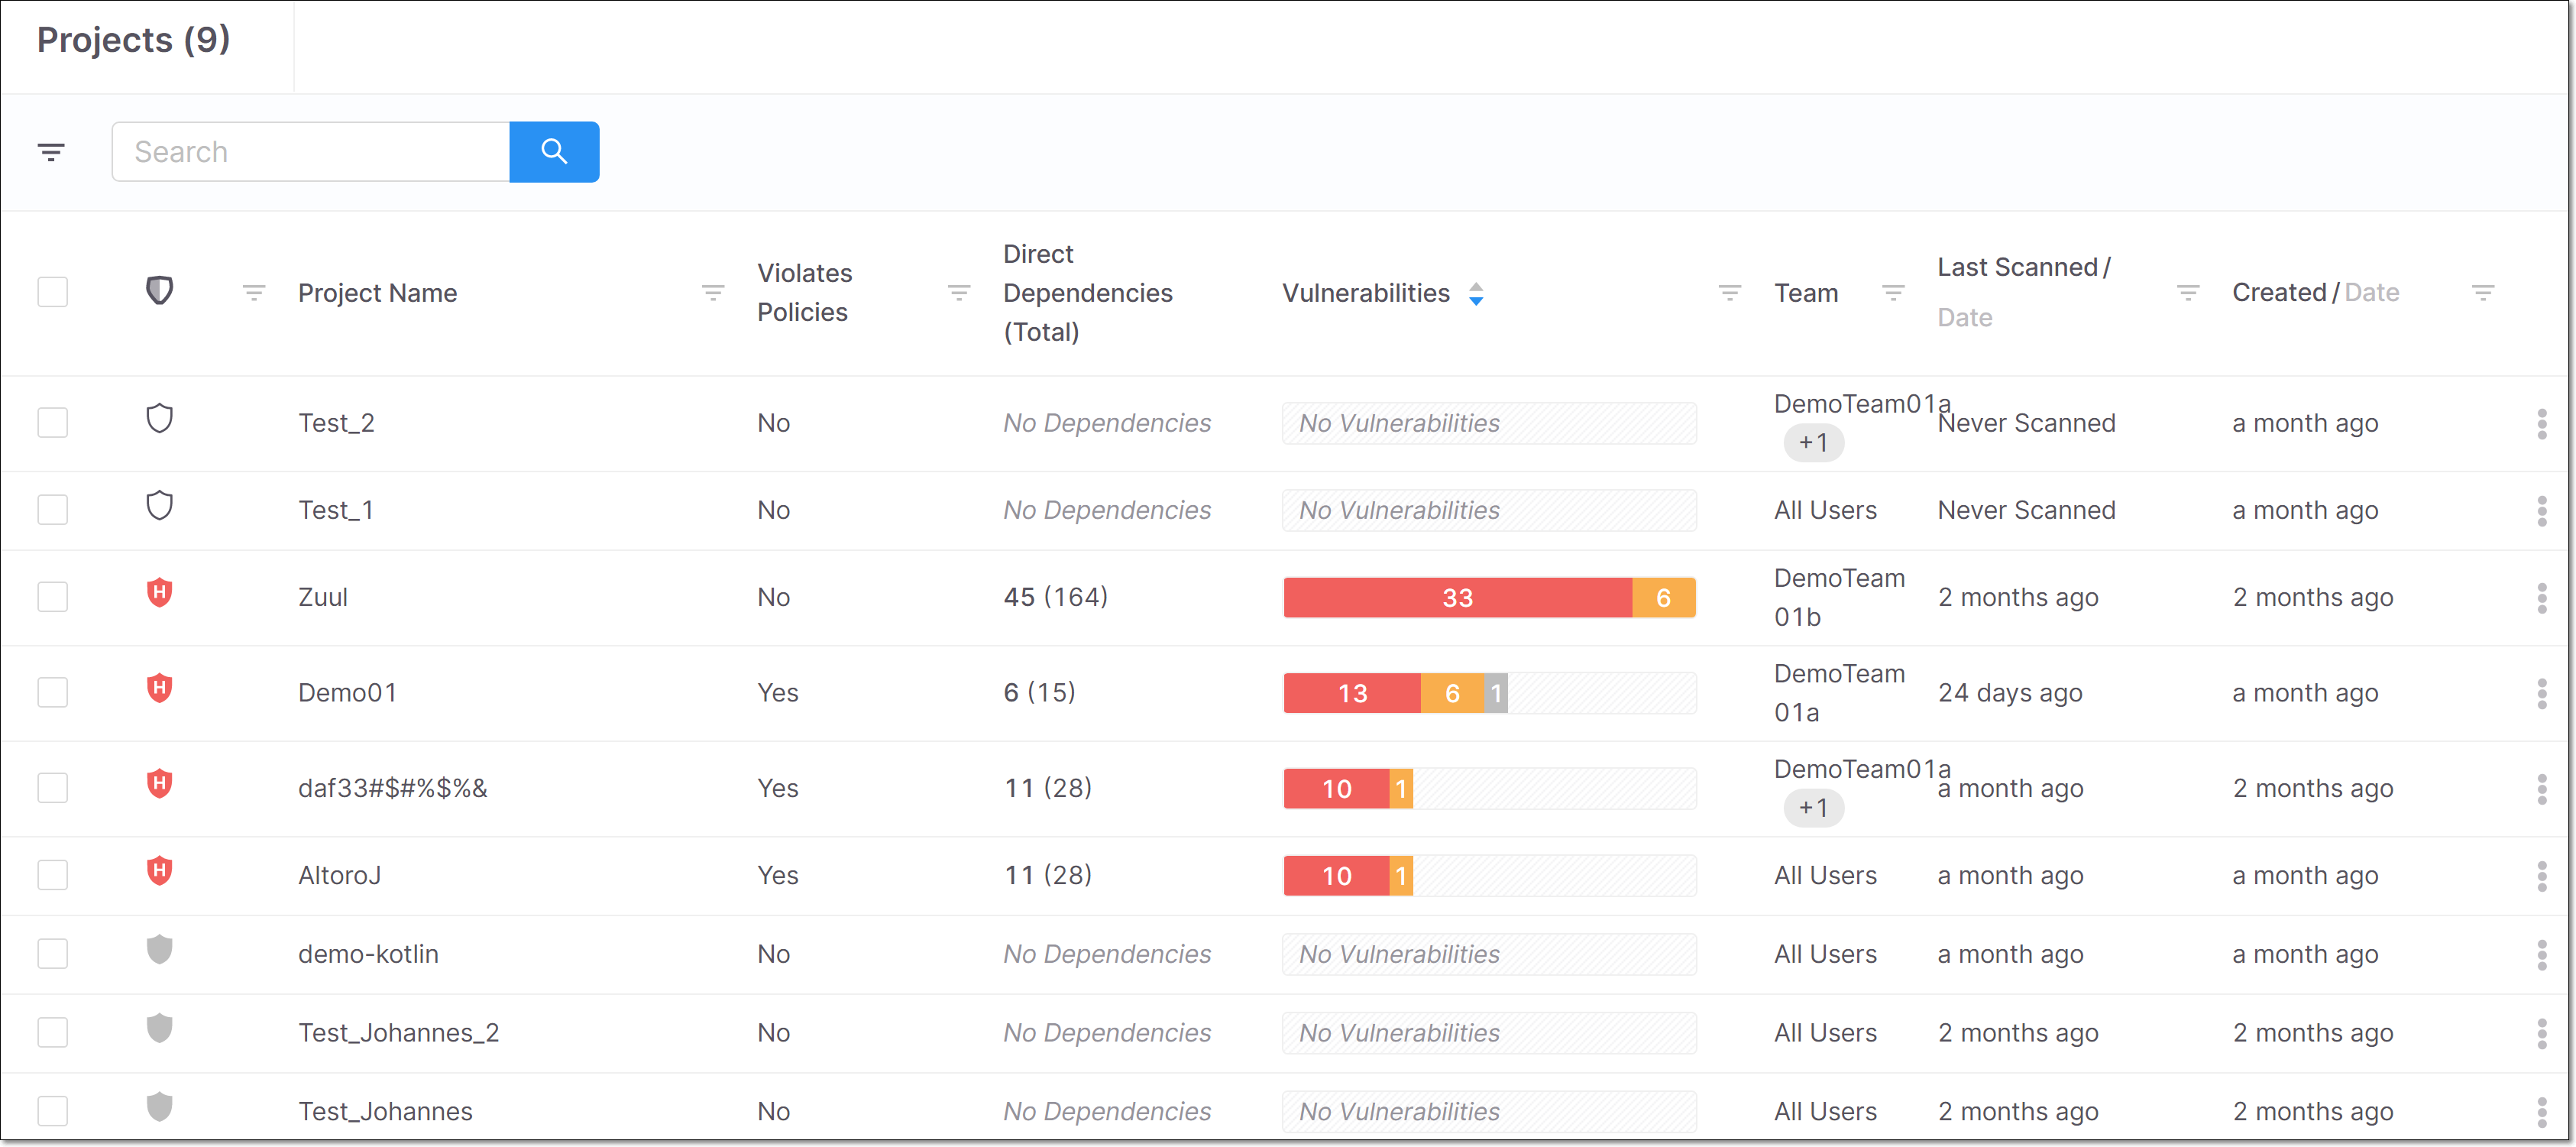Open the Violates Policies column filter
The image size is (2576, 1147).
tap(959, 292)
